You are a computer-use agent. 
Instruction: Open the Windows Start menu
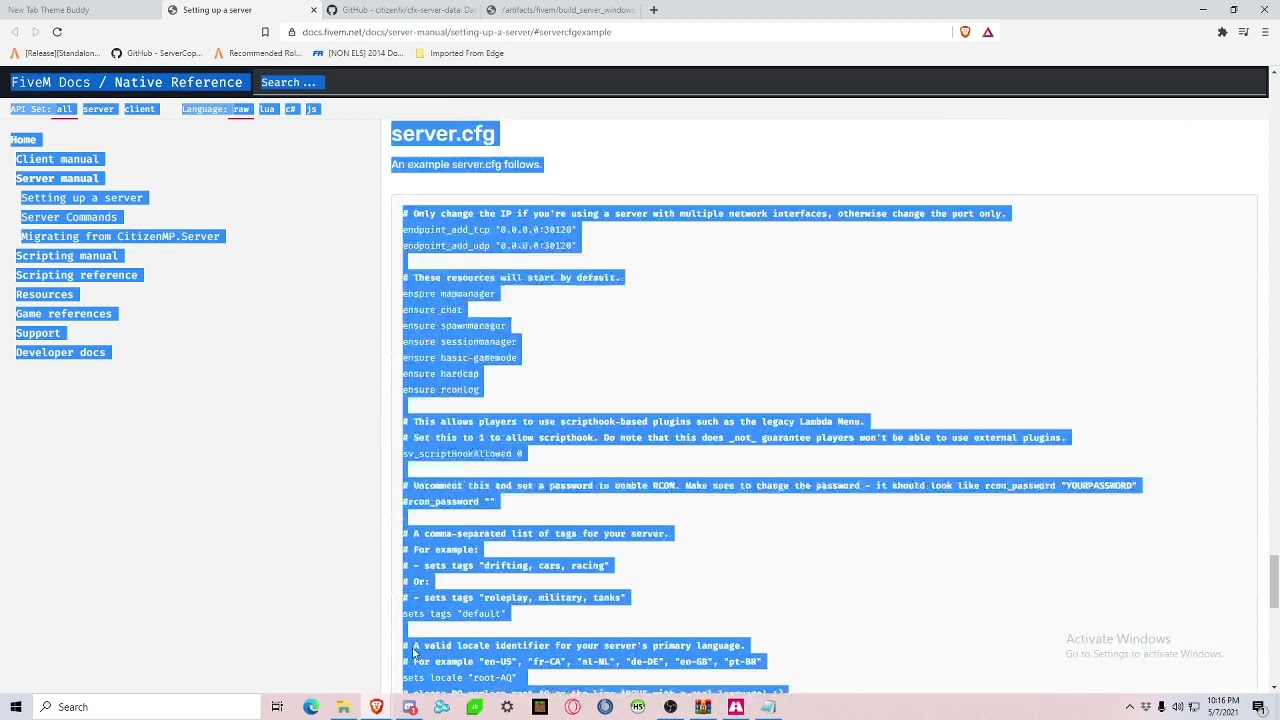(15, 707)
